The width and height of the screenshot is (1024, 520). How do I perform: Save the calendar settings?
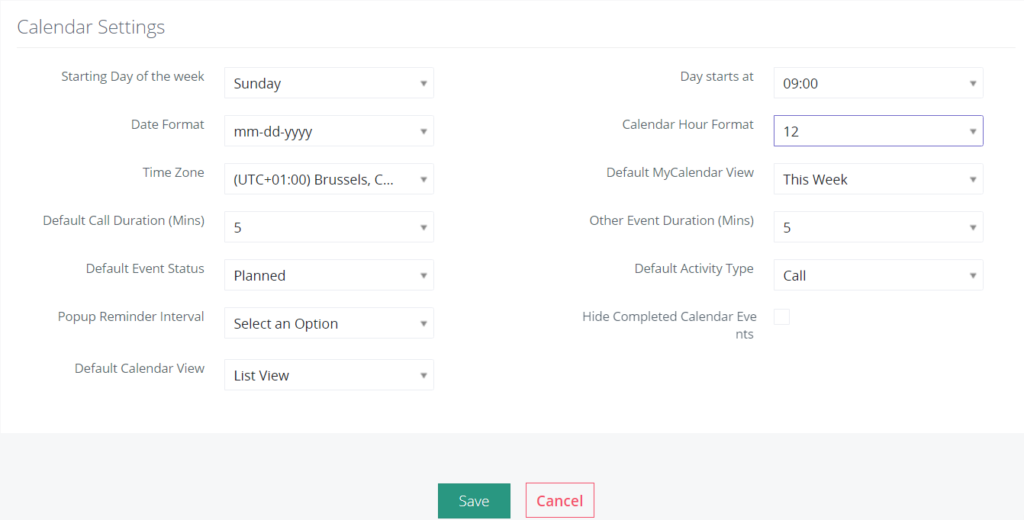474,500
